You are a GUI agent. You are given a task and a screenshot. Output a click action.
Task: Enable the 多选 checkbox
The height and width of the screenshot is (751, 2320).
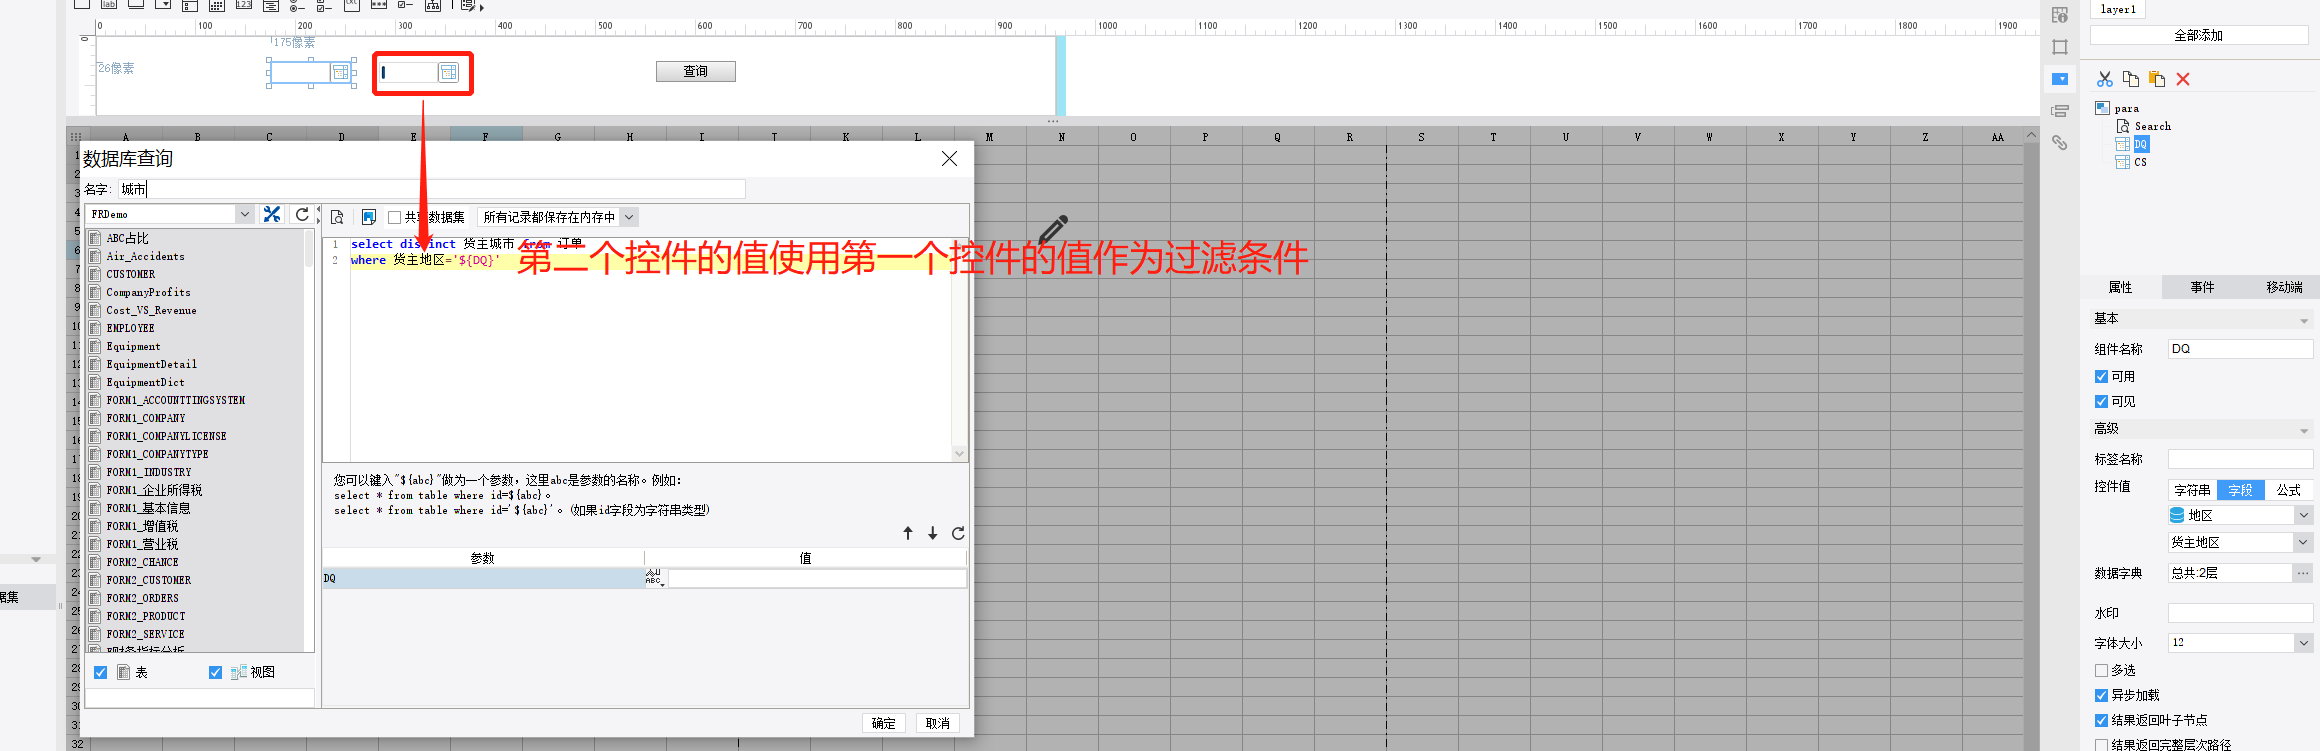click(x=2101, y=670)
